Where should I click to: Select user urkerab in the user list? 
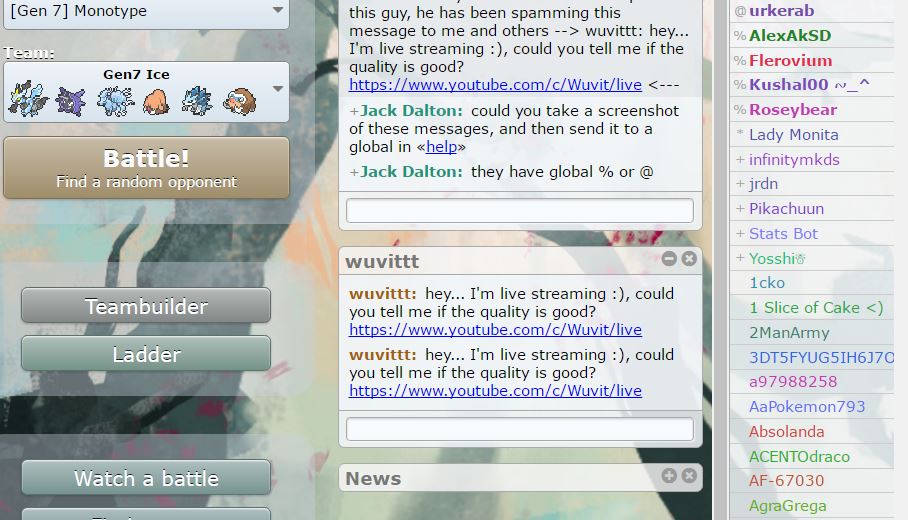click(812, 10)
